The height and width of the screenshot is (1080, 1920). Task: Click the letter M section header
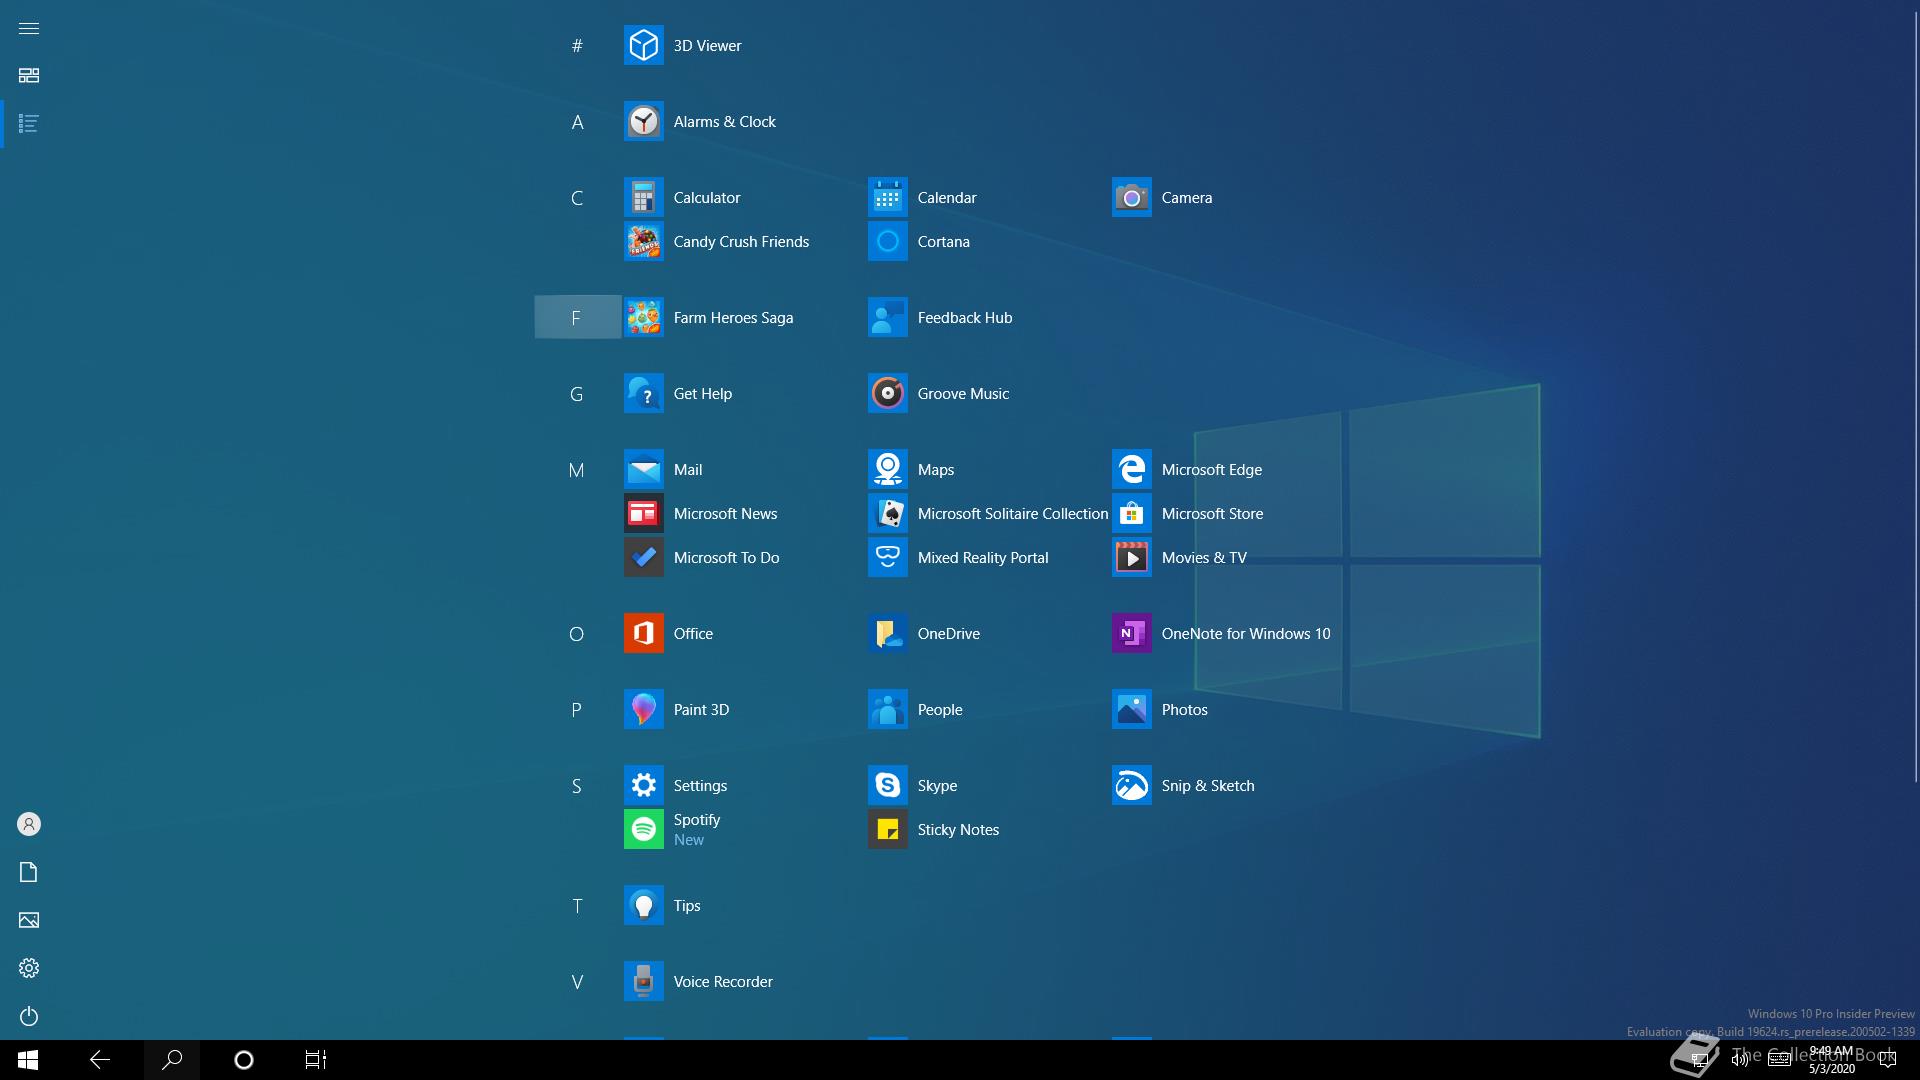point(577,470)
